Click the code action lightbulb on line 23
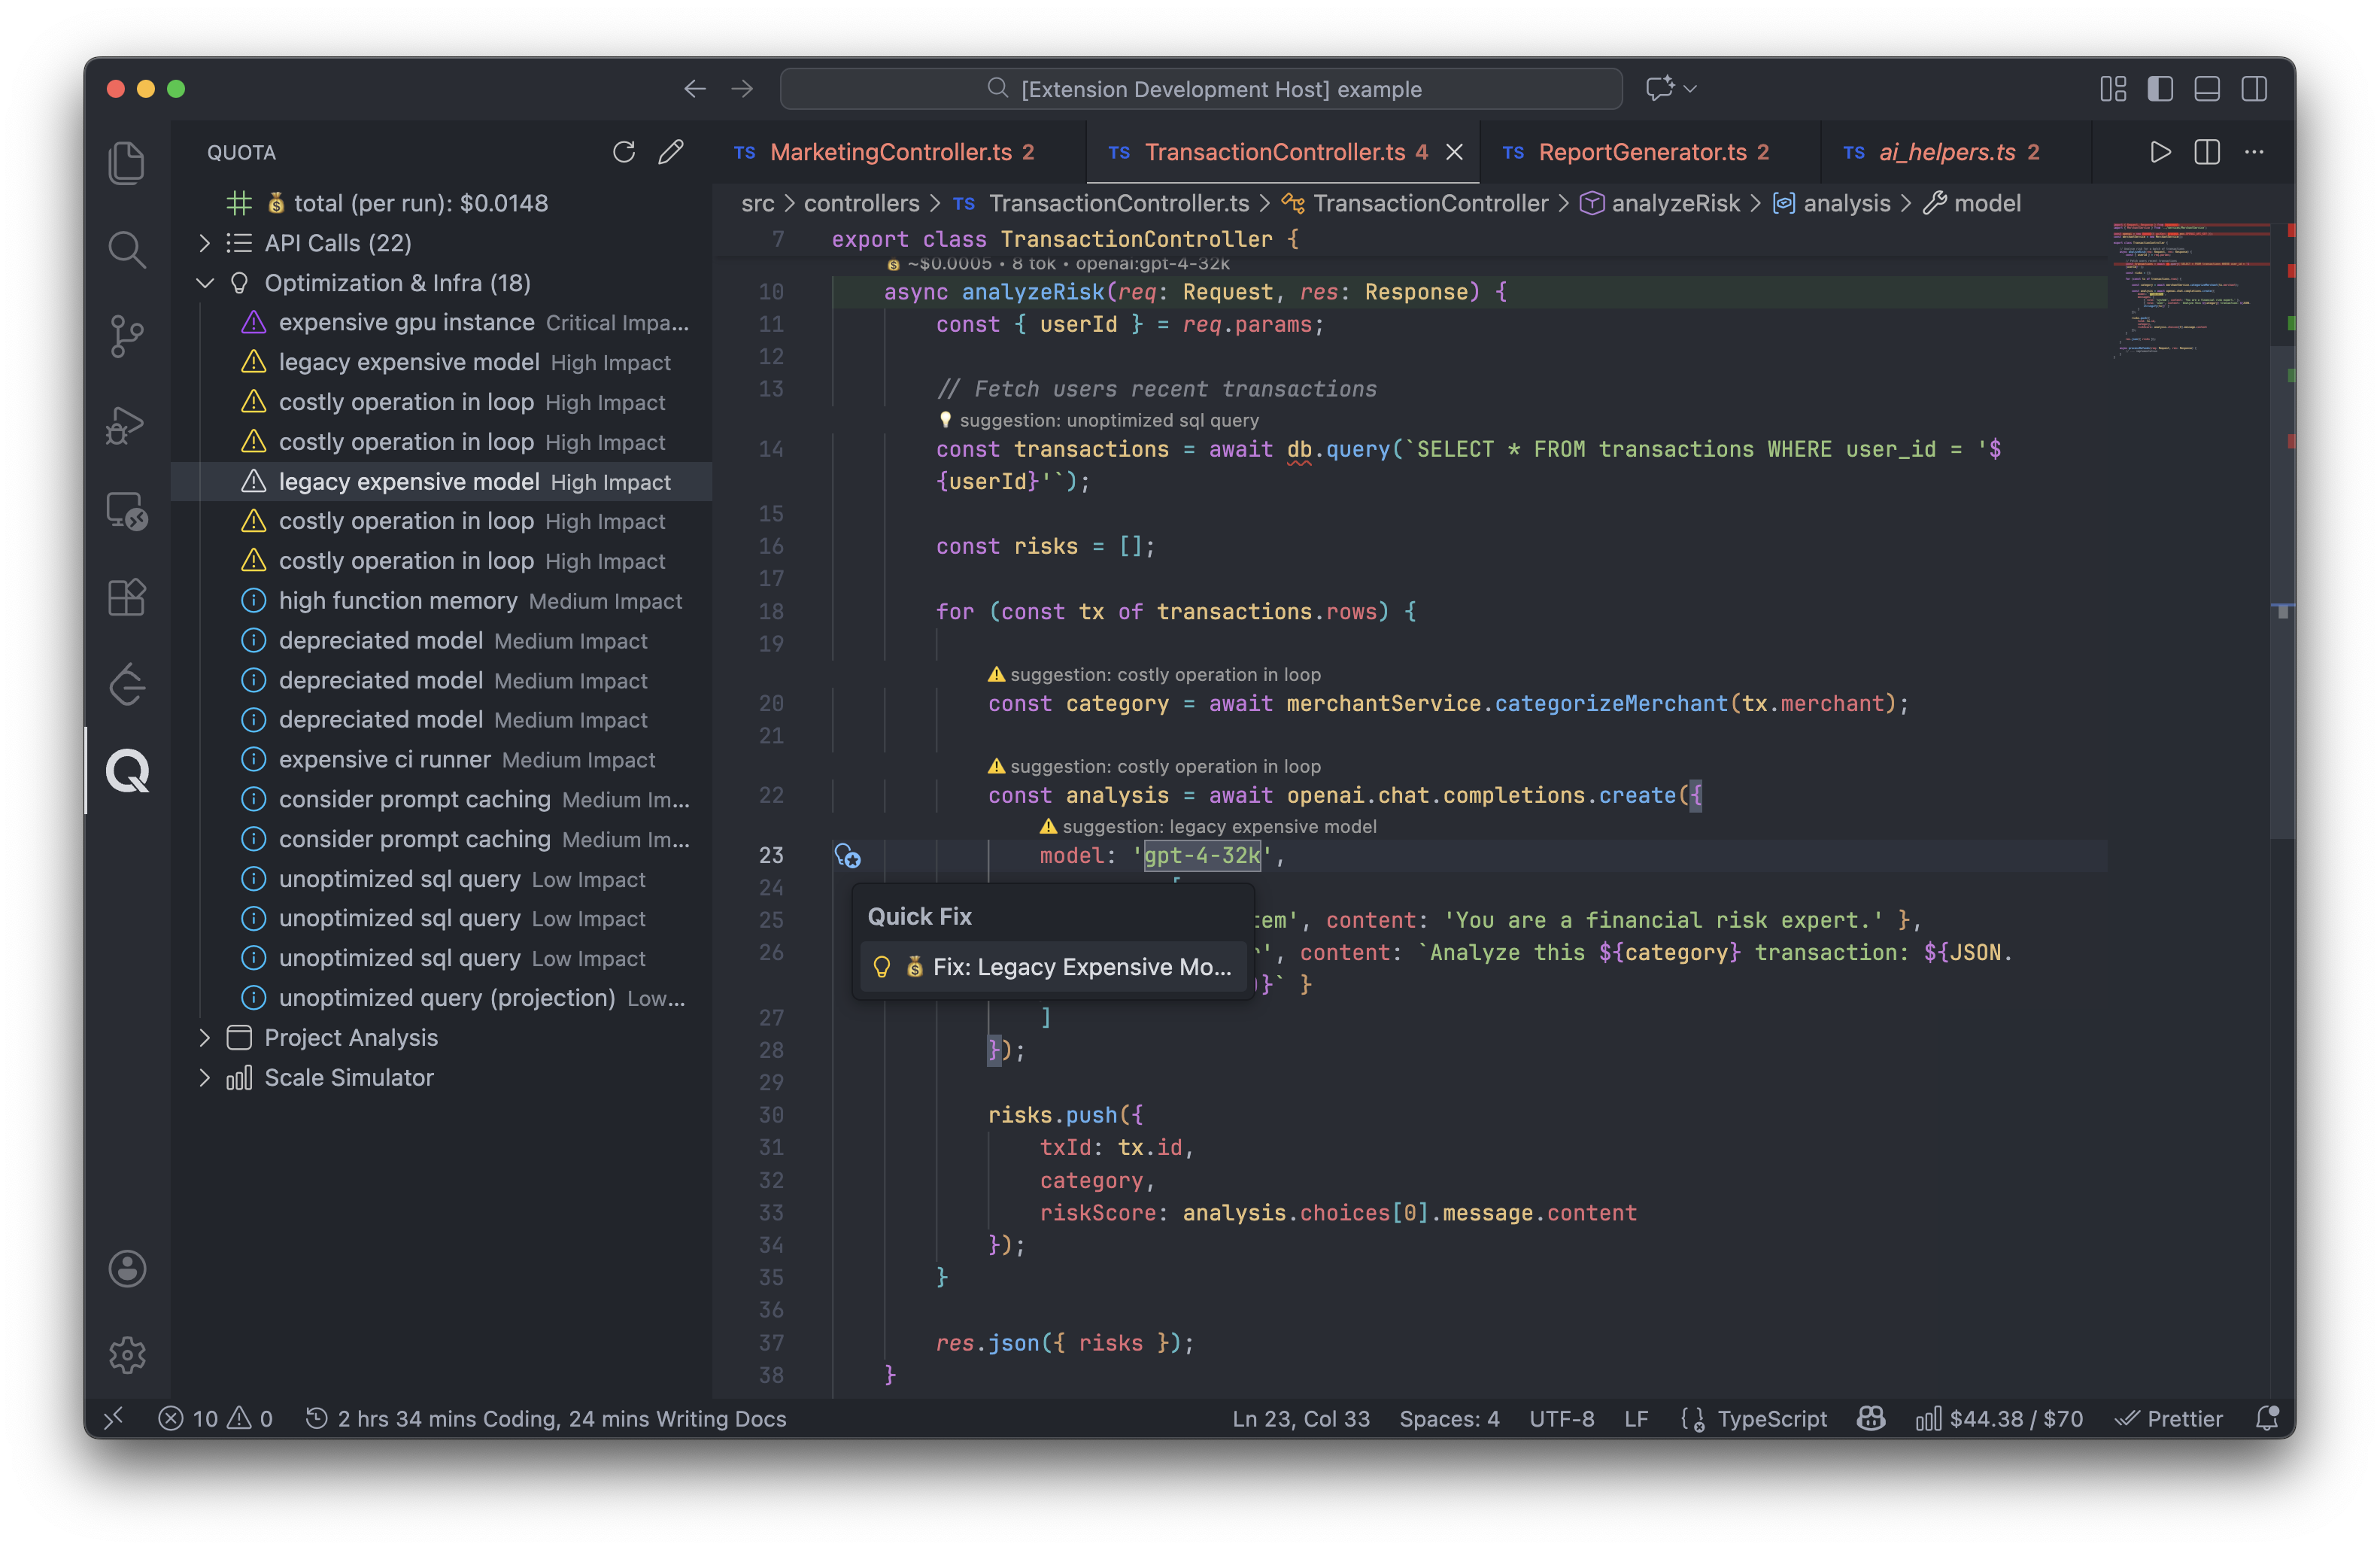 847,856
